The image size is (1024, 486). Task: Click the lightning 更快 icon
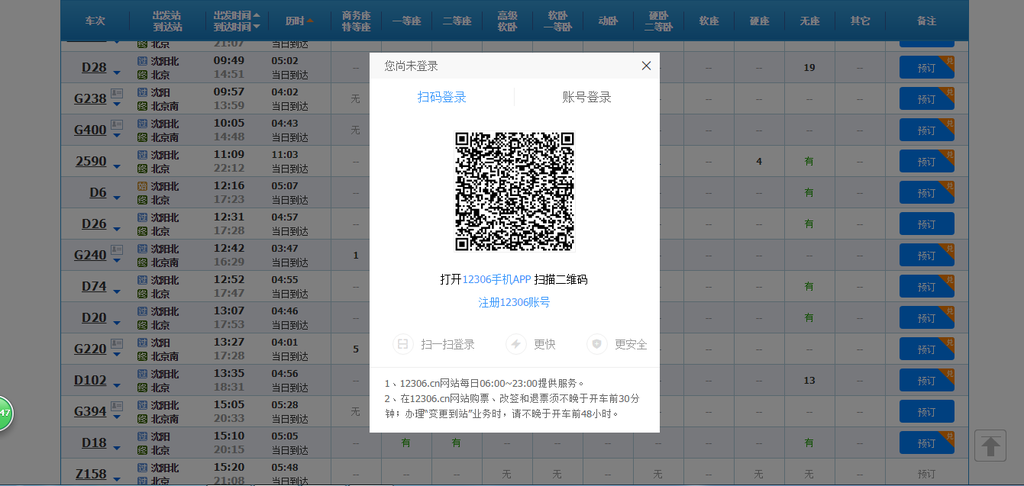pyautogui.click(x=516, y=344)
